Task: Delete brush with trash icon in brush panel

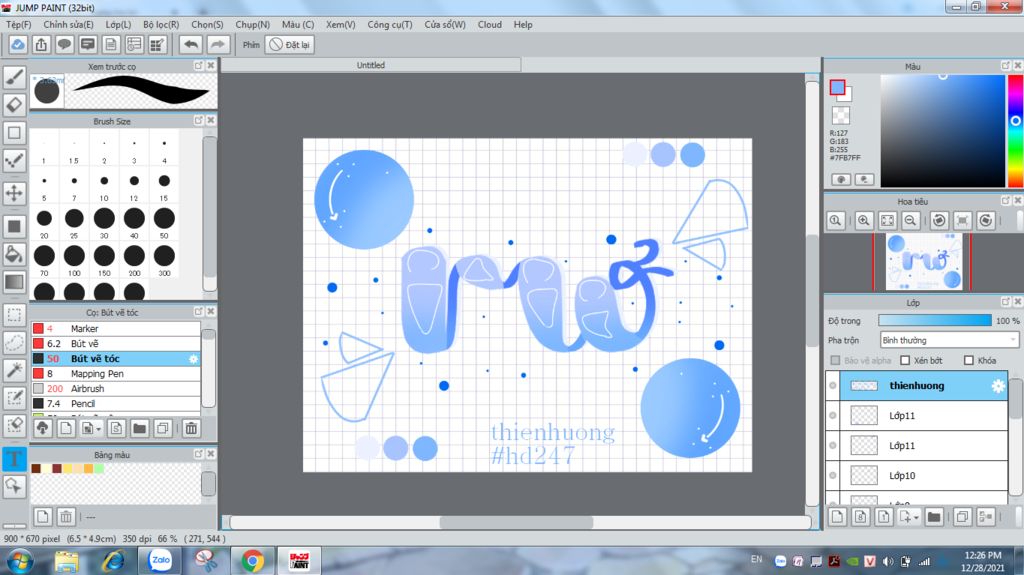Action: click(191, 428)
